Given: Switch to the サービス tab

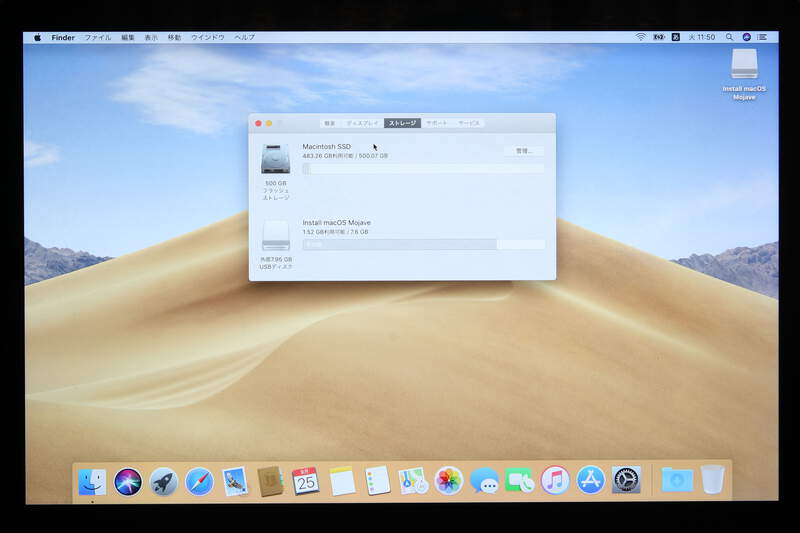Looking at the screenshot, I should click(x=468, y=123).
